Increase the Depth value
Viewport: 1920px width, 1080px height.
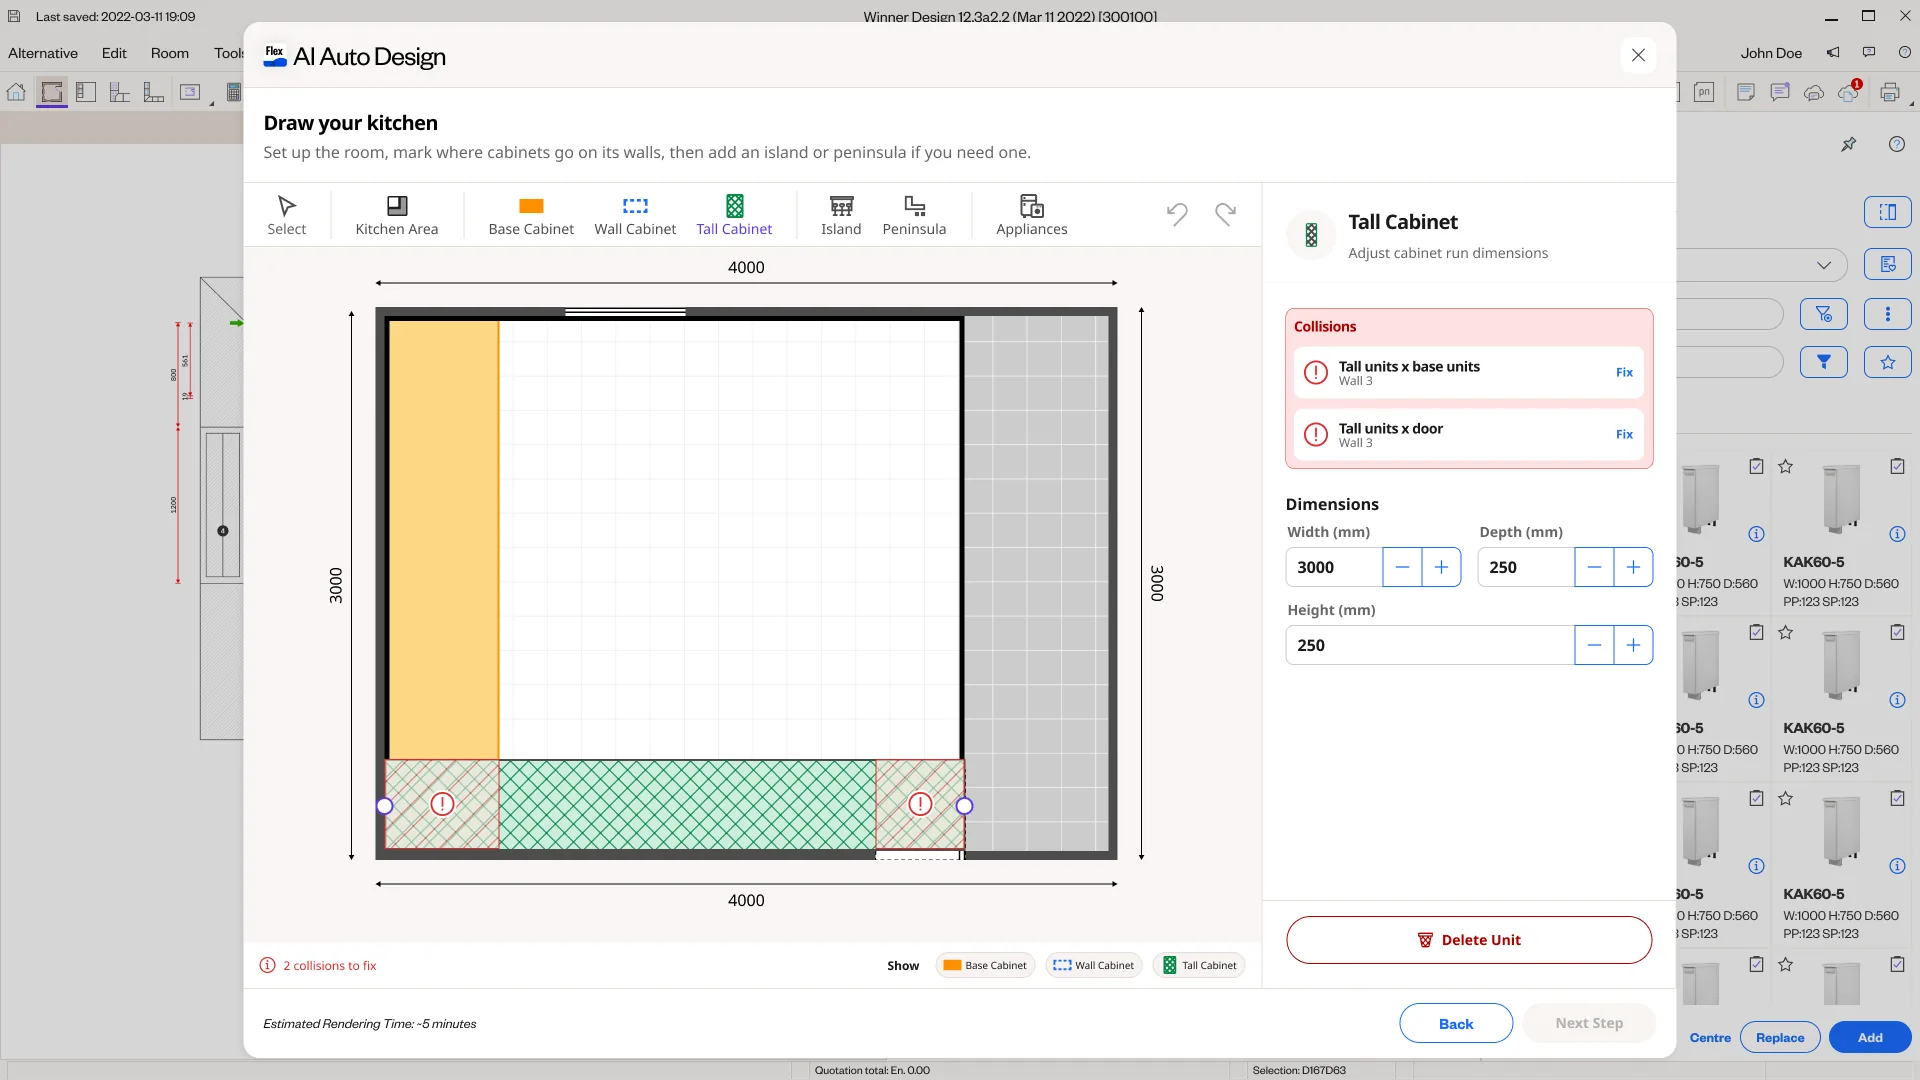(x=1633, y=567)
